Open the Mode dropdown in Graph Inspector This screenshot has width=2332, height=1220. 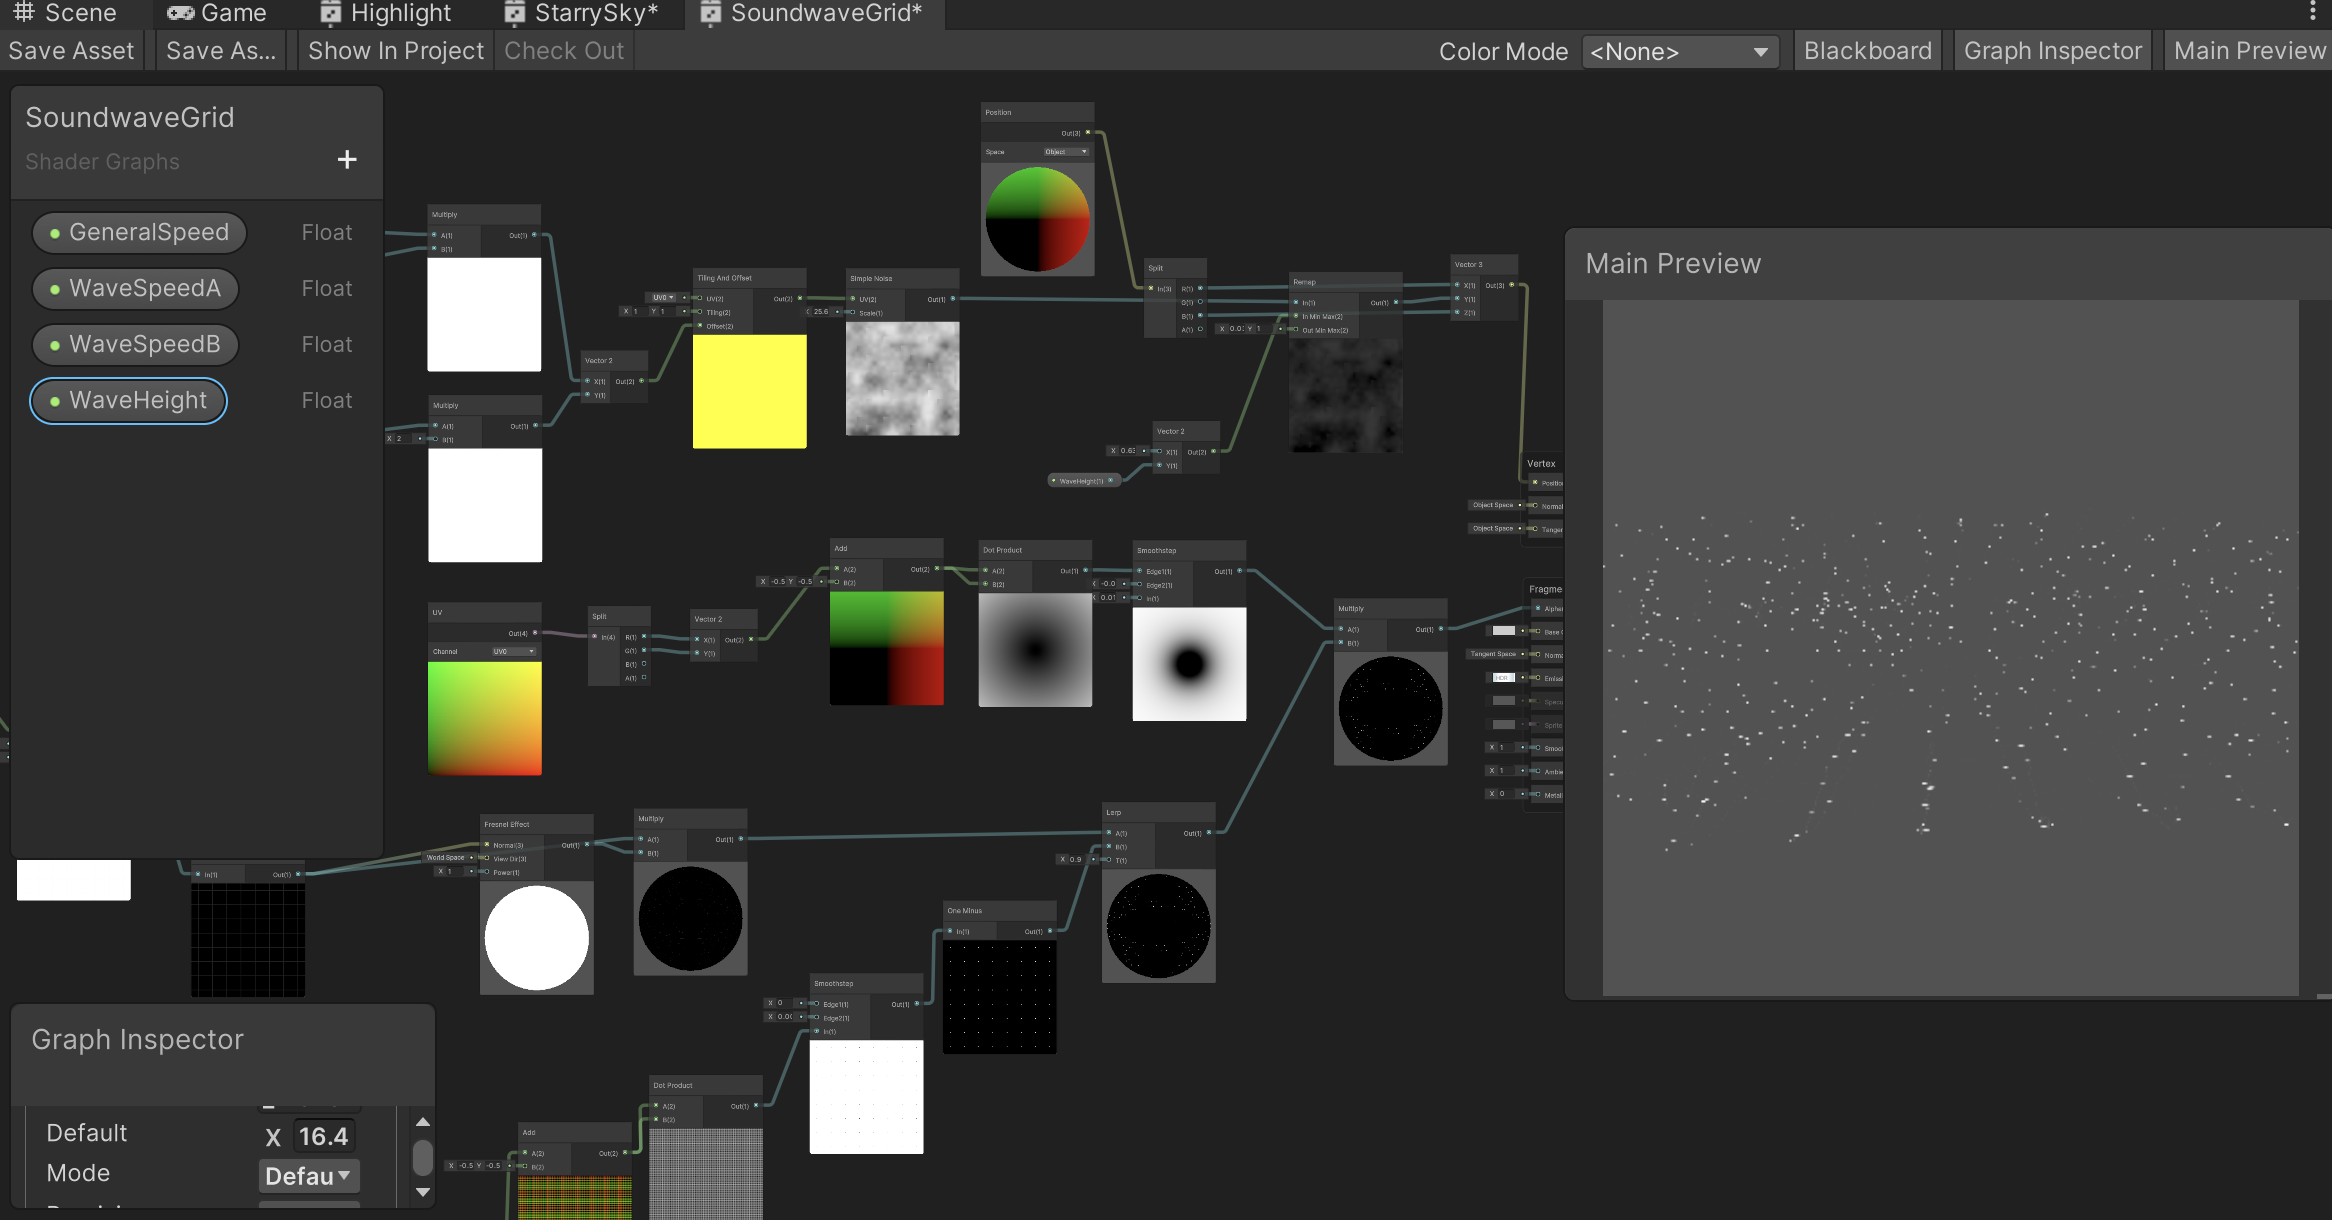[x=308, y=1176]
